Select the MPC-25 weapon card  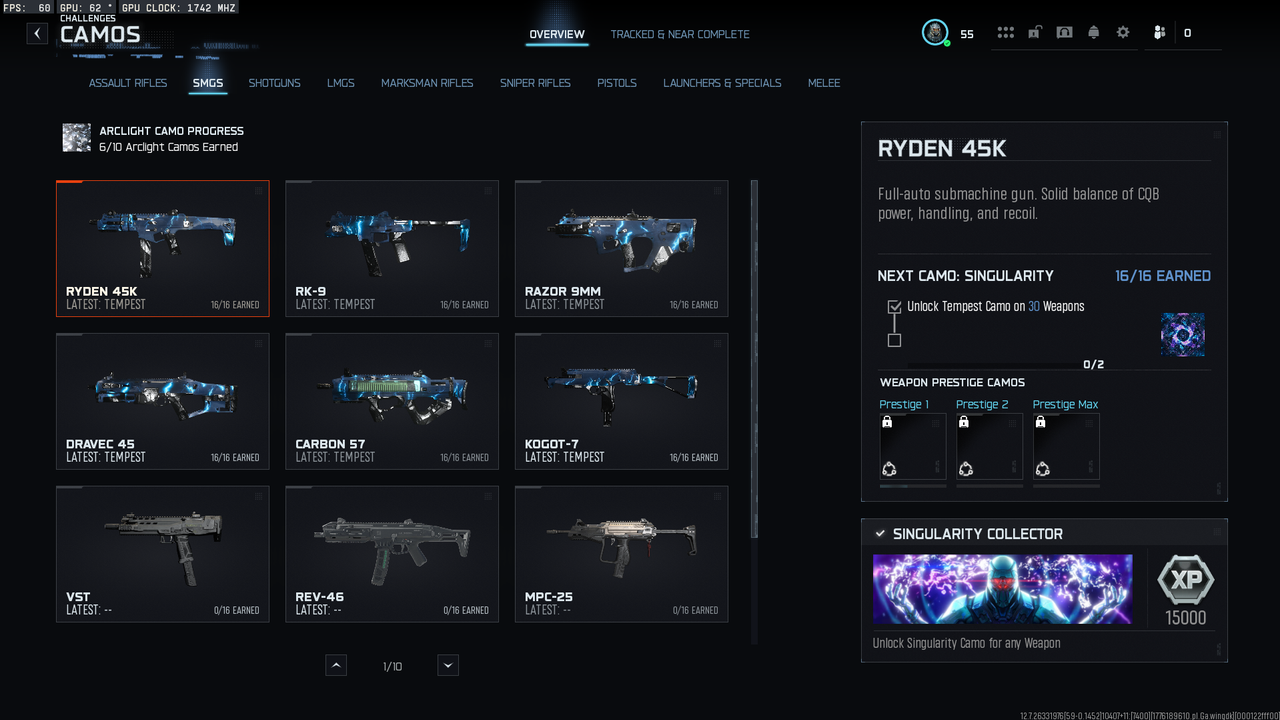point(622,554)
